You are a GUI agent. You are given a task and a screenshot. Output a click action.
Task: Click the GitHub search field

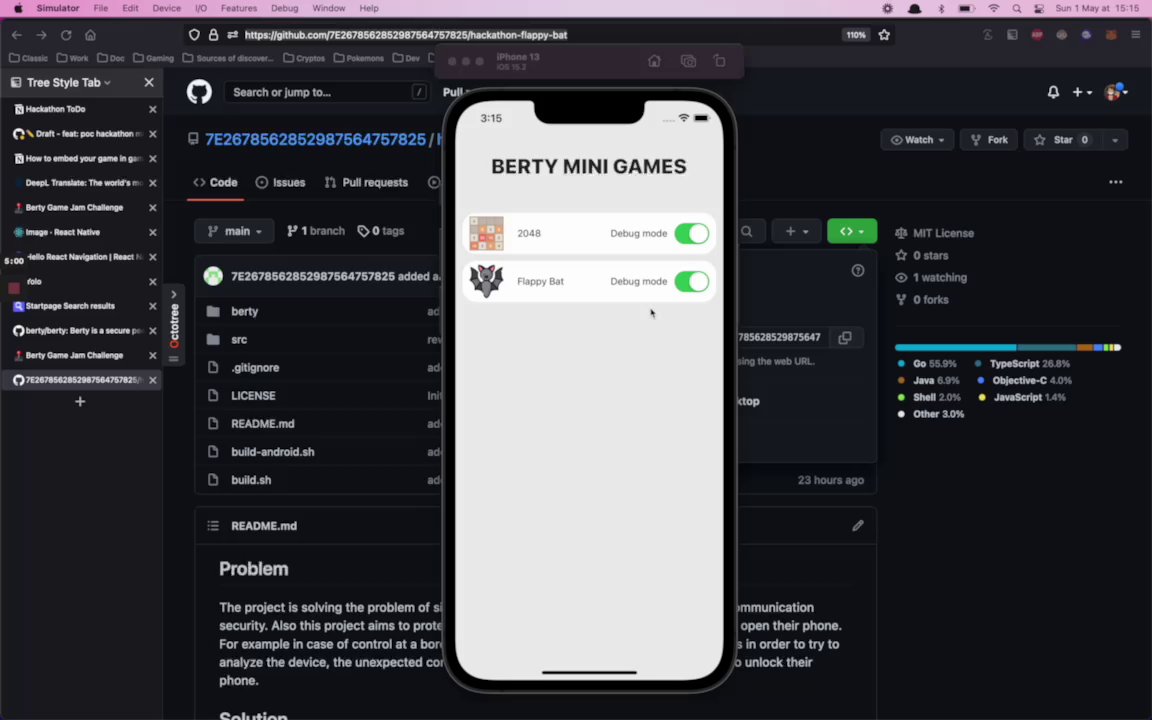click(x=325, y=92)
